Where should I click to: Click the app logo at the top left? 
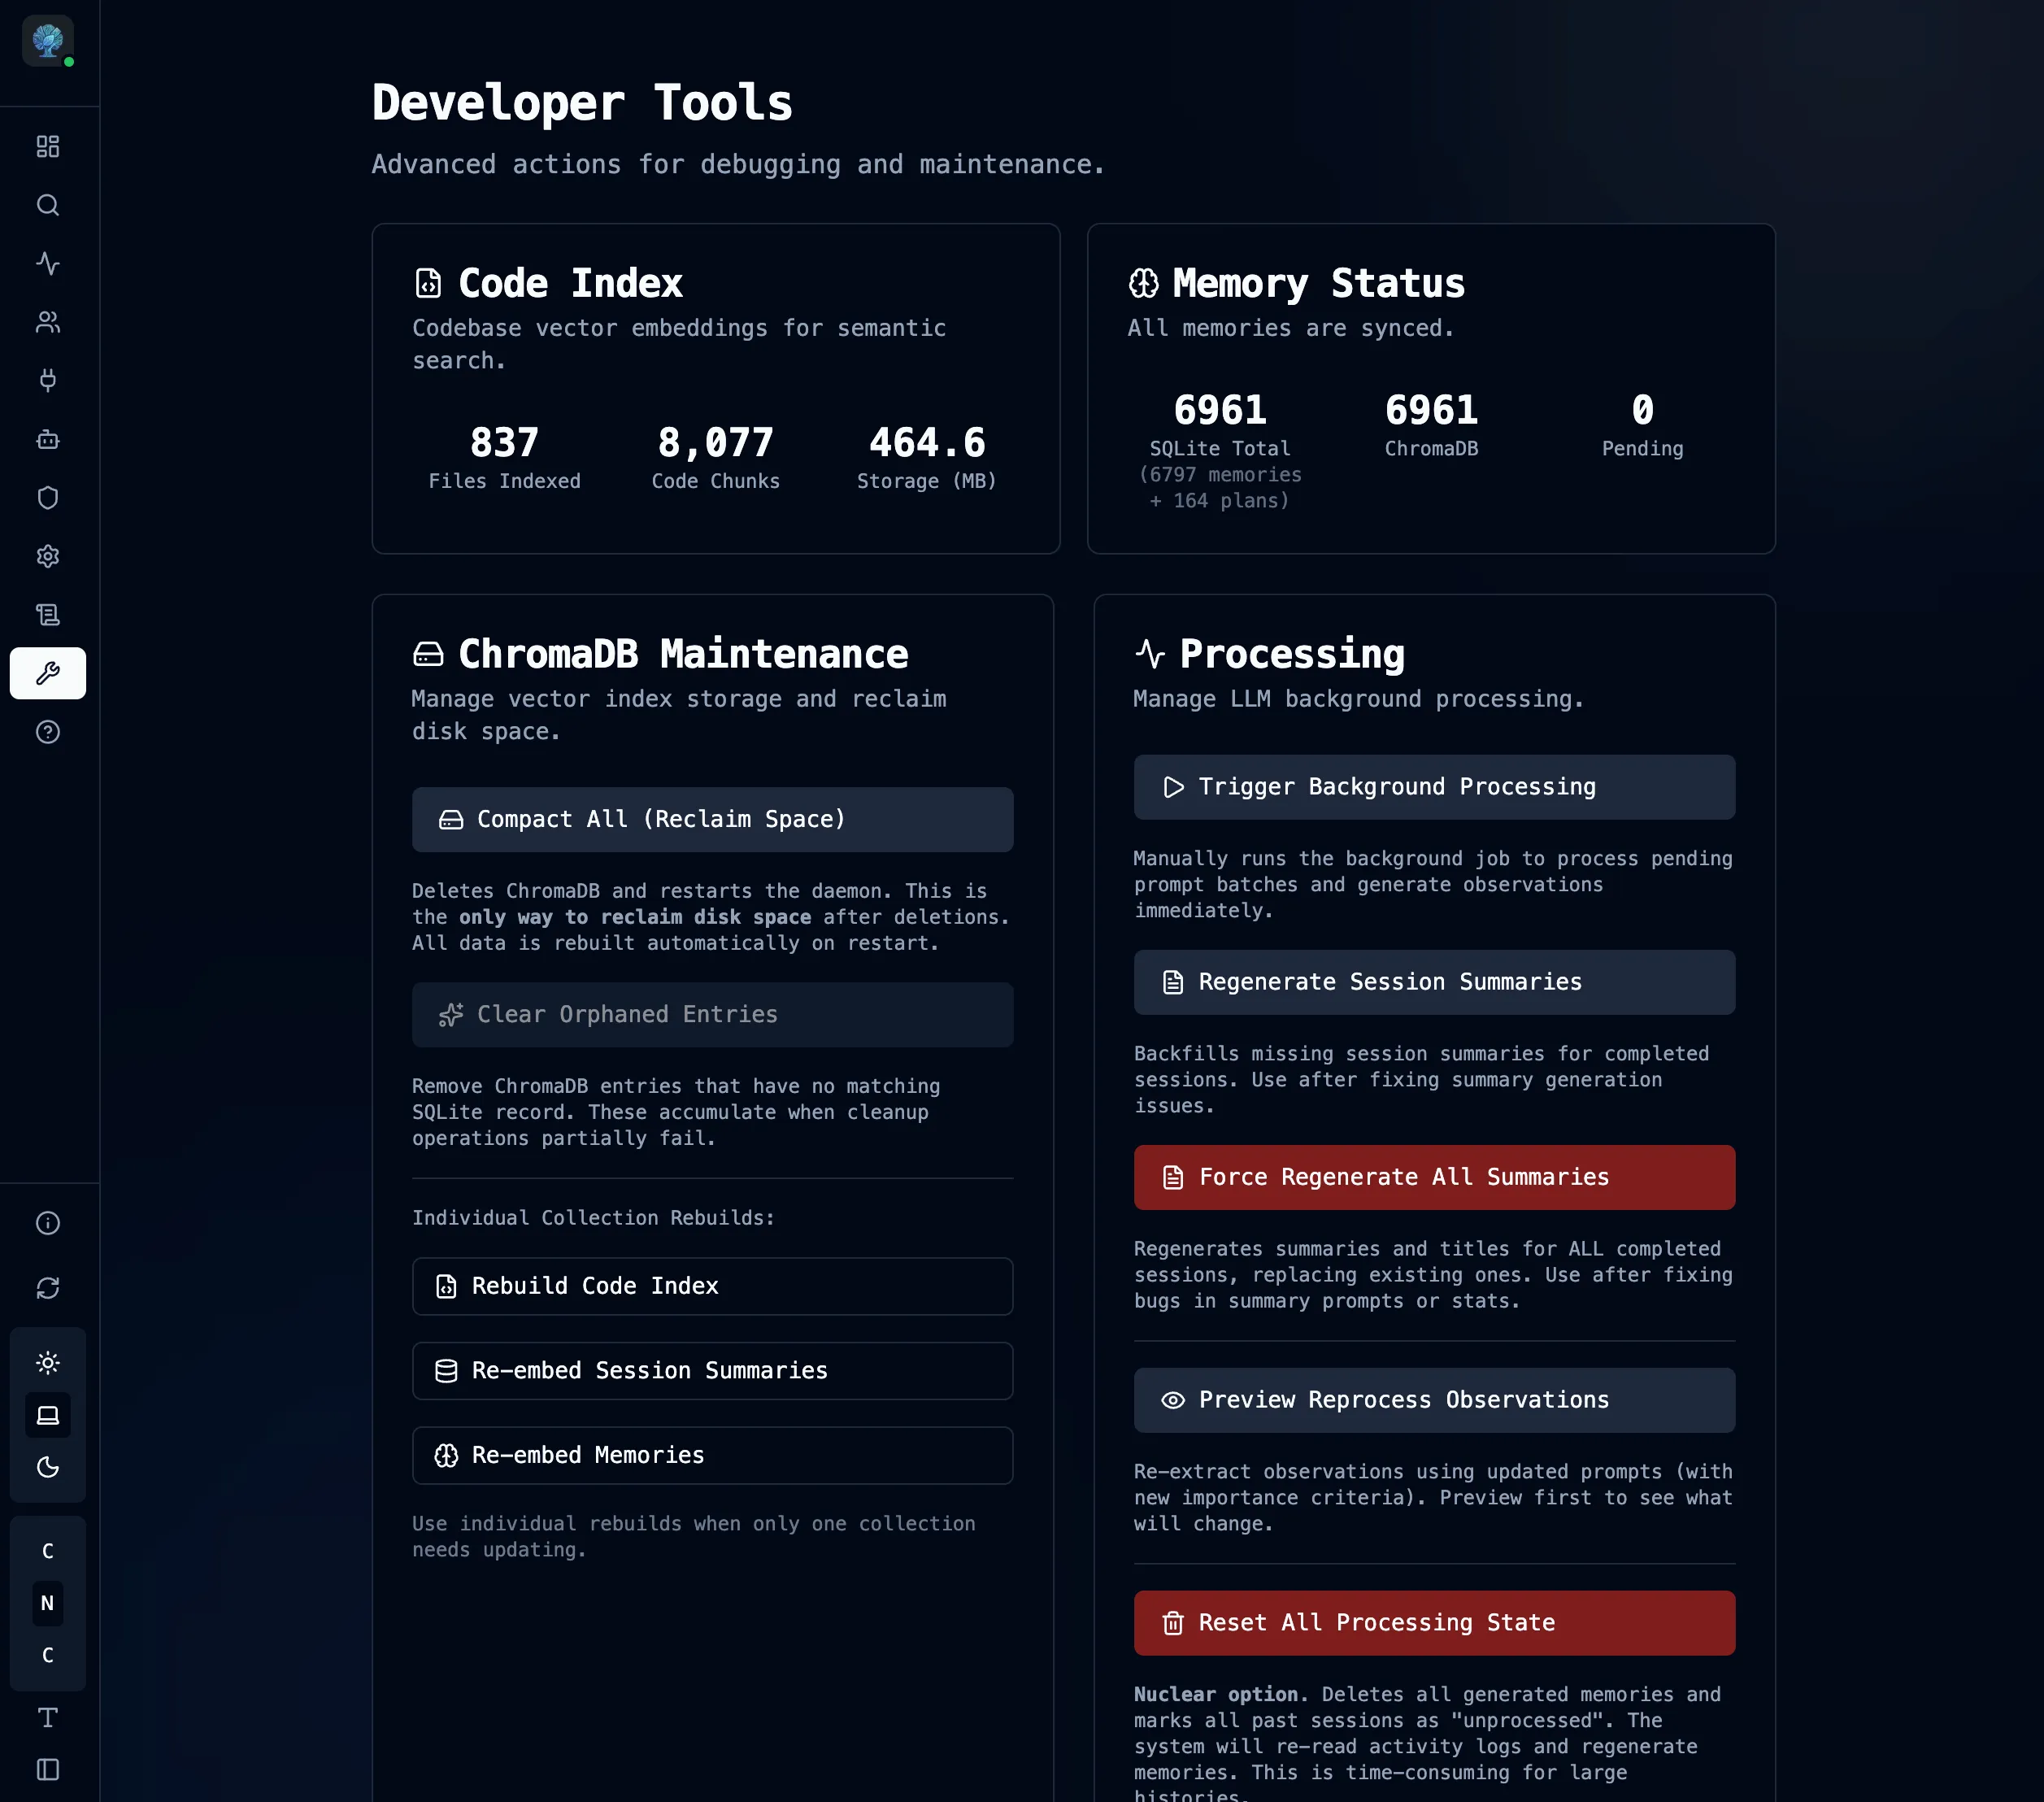coord(48,41)
